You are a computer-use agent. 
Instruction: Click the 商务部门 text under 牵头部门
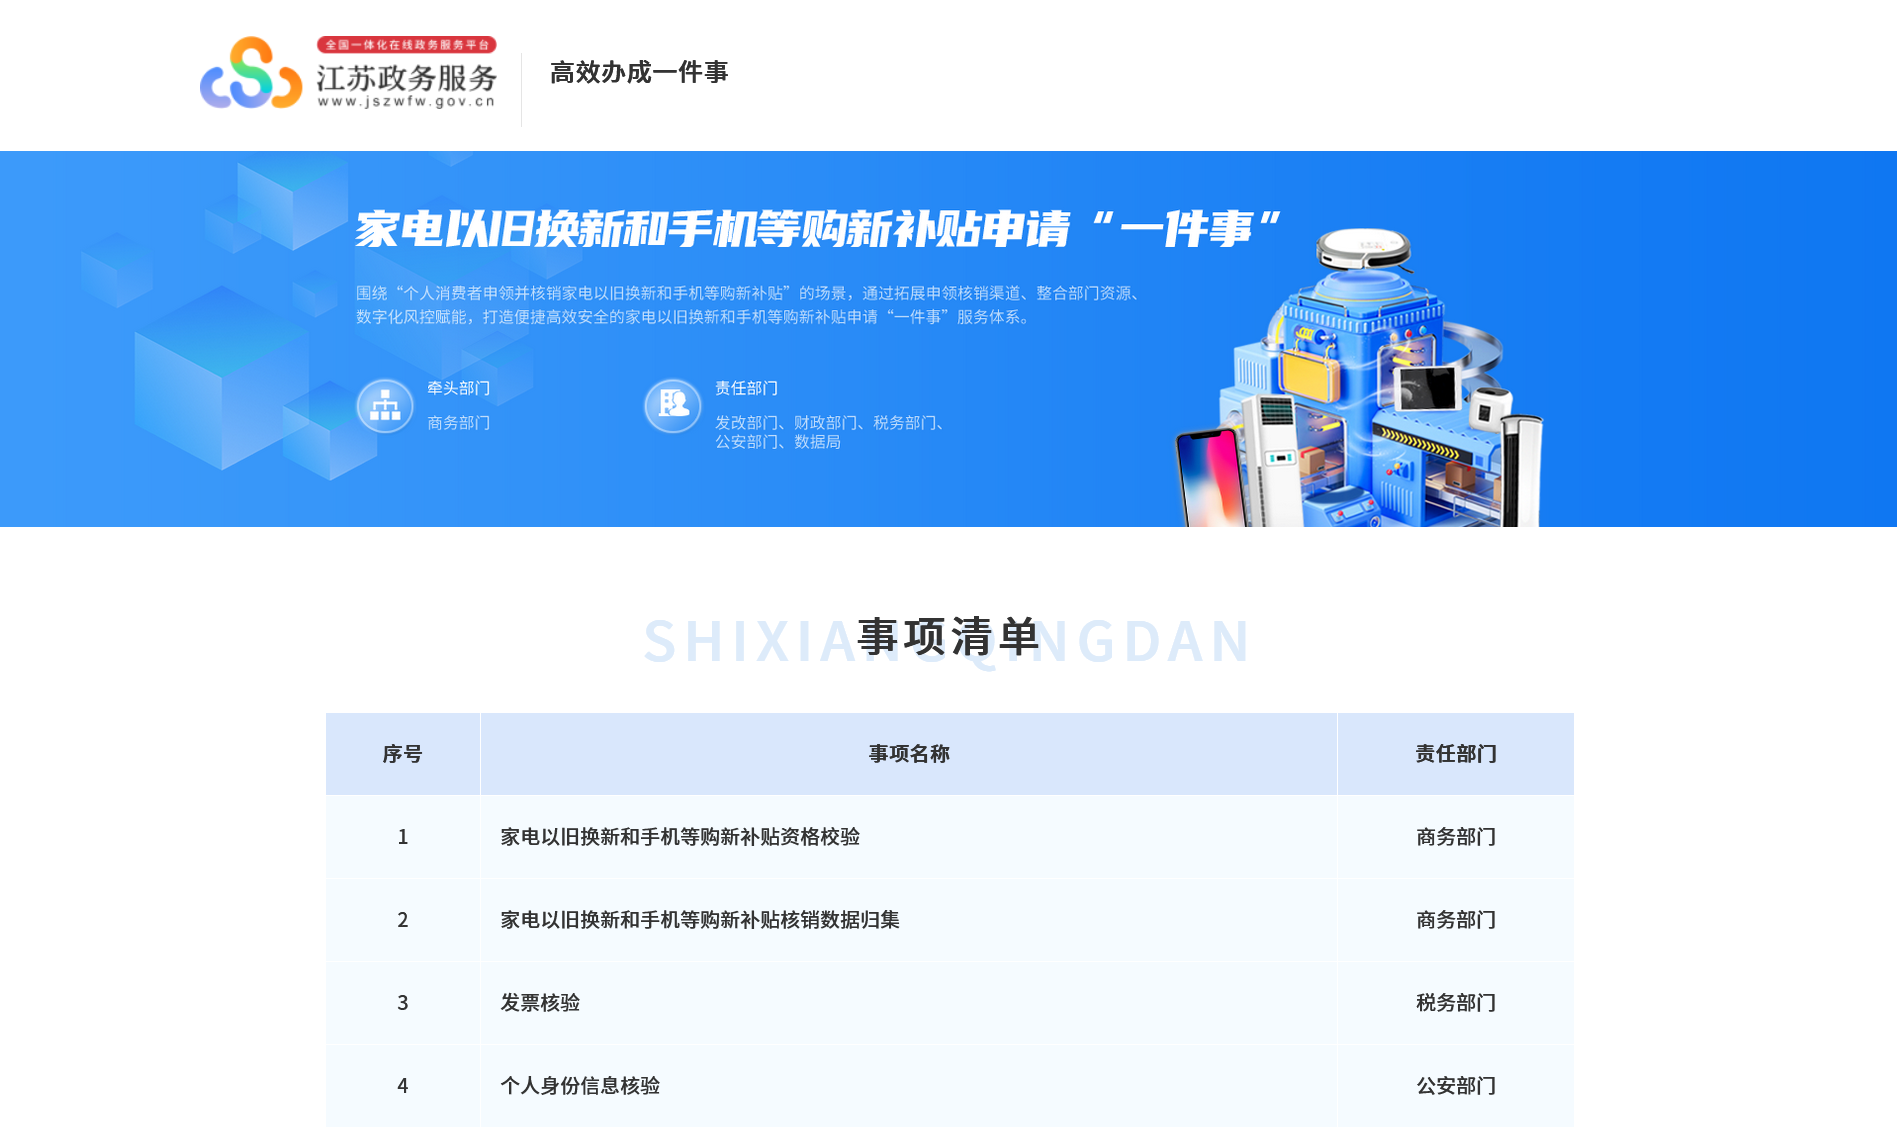click(x=458, y=423)
